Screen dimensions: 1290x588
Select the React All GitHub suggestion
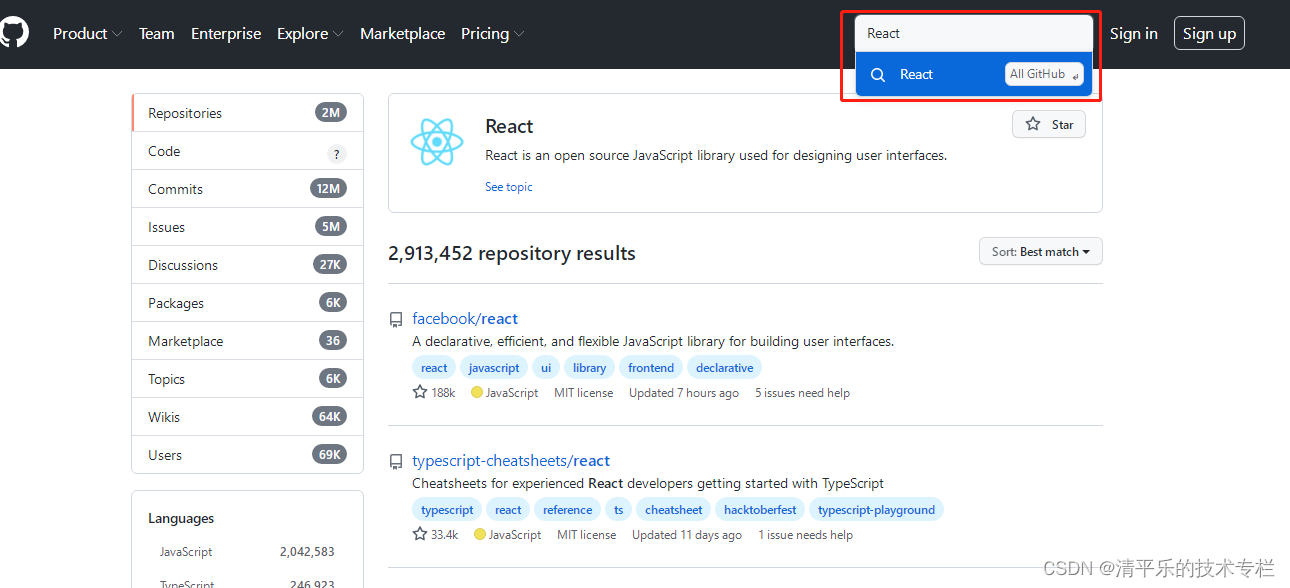974,75
